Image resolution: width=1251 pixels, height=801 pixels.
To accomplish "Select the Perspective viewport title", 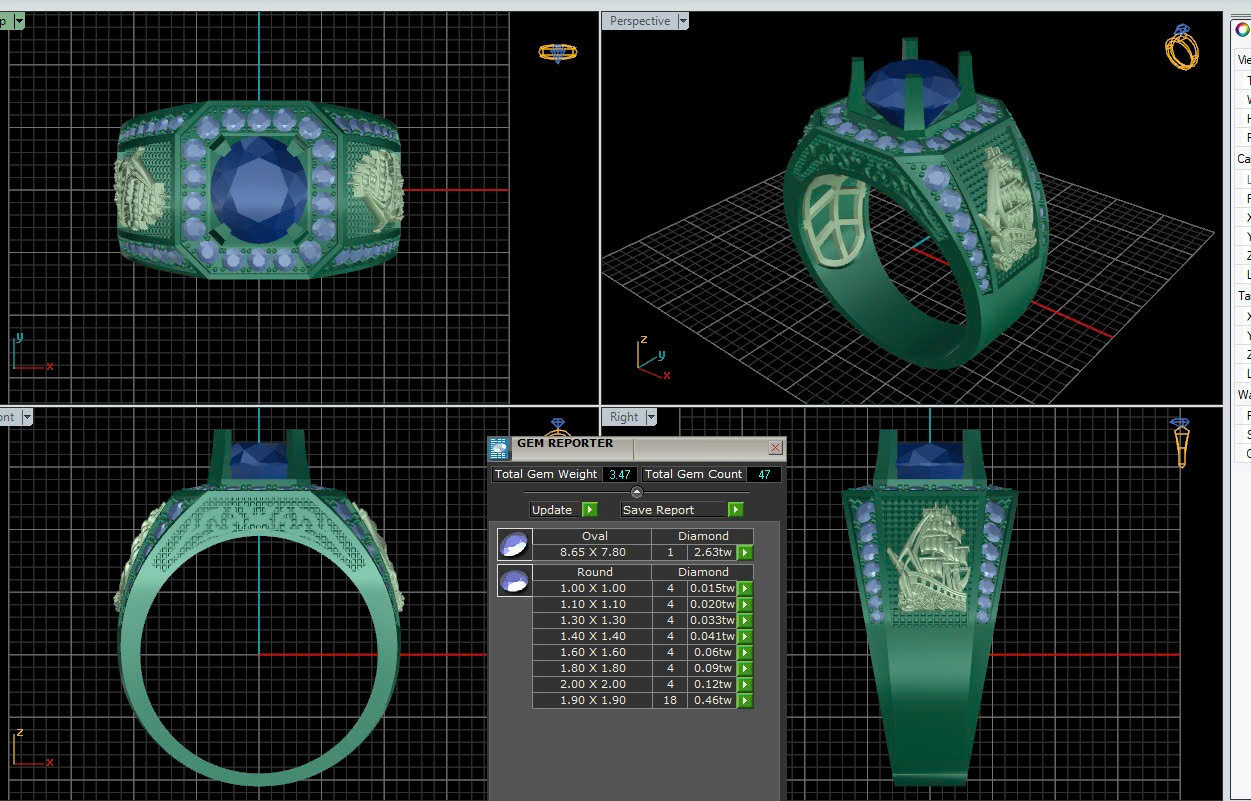I will 639,21.
